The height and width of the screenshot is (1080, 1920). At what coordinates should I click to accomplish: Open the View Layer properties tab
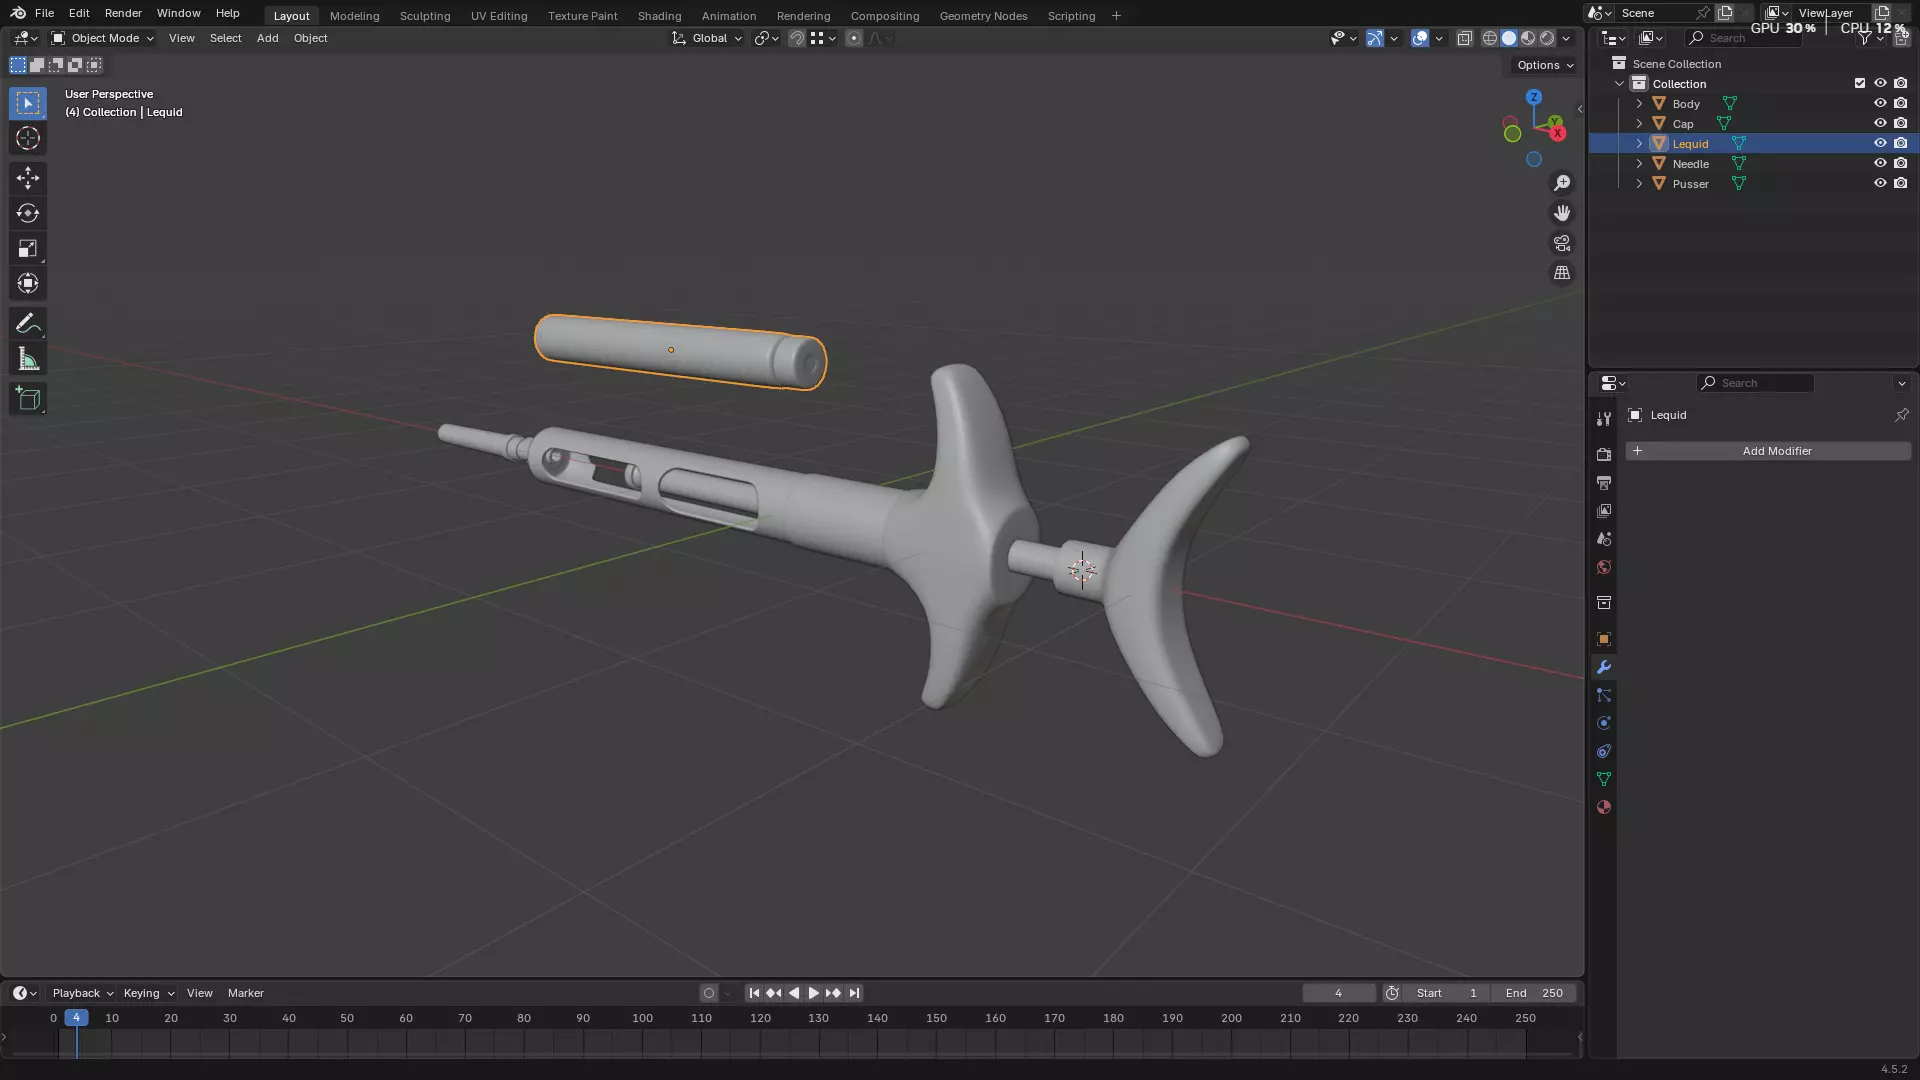1604,511
